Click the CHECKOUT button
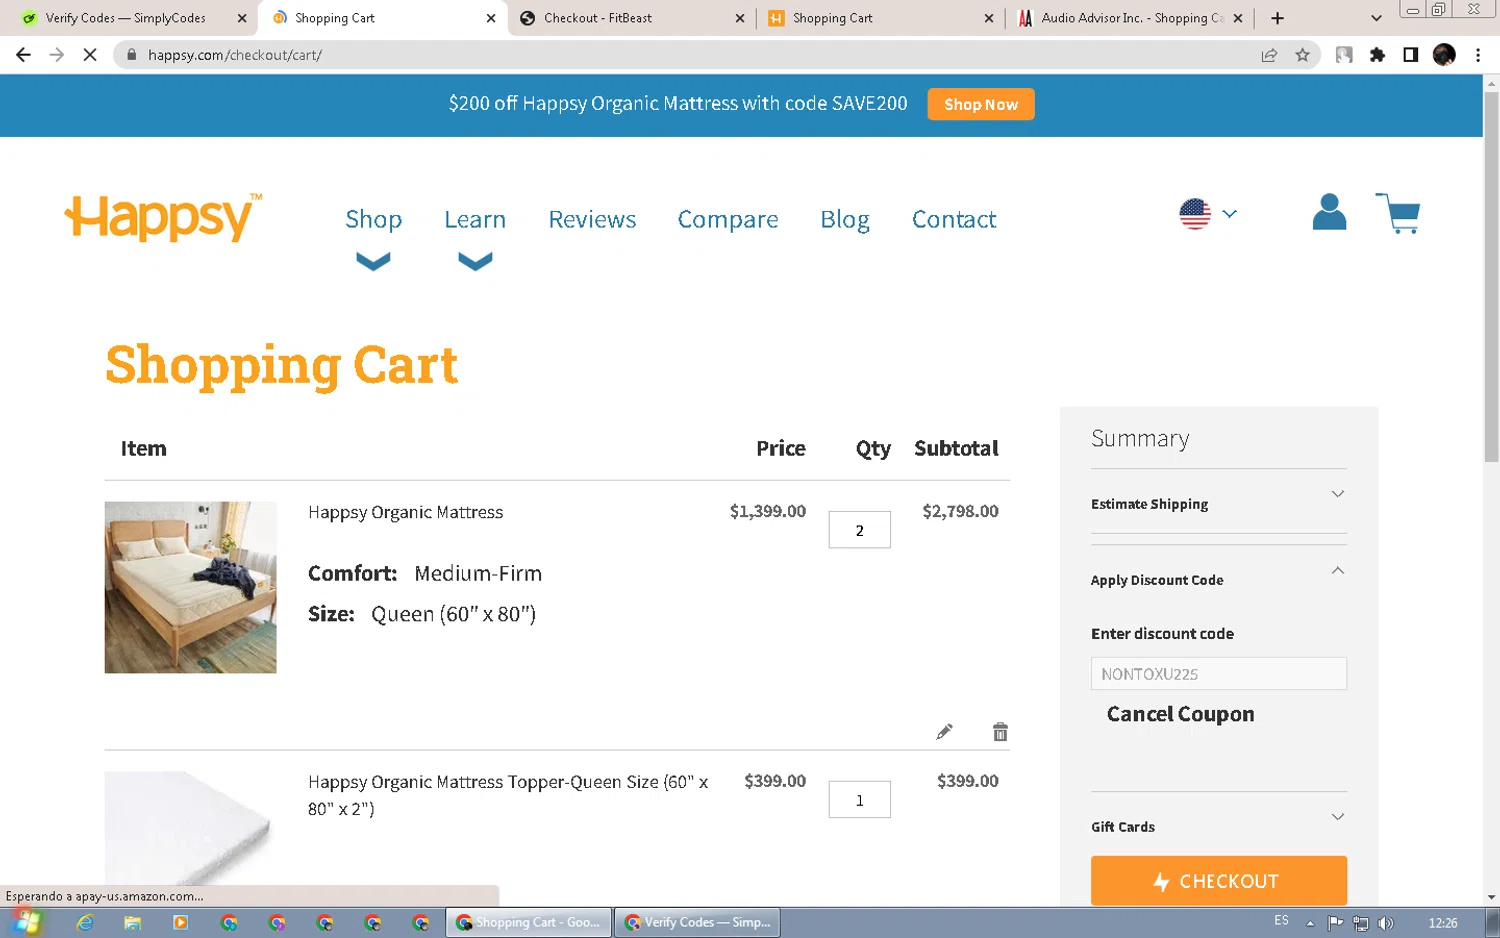 point(1218,880)
